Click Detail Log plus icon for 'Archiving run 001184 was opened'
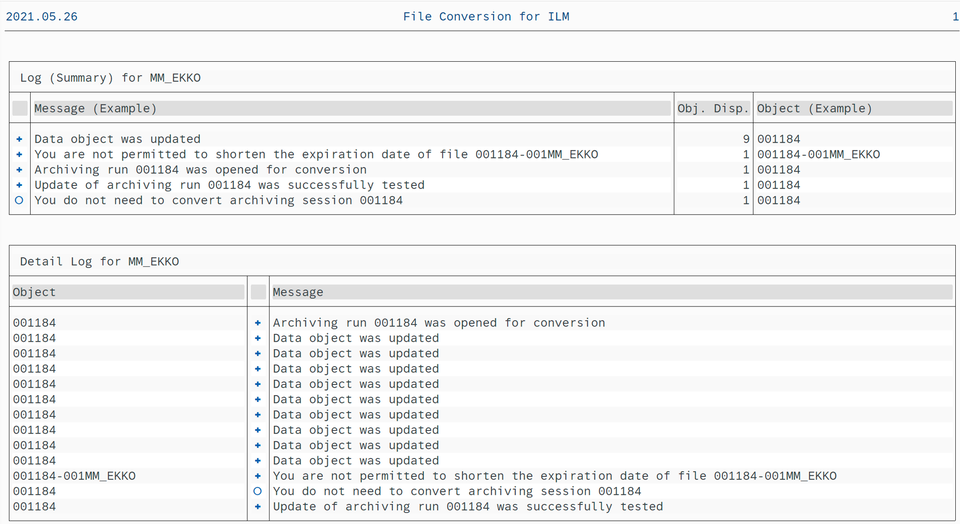This screenshot has width=960, height=524. point(258,323)
